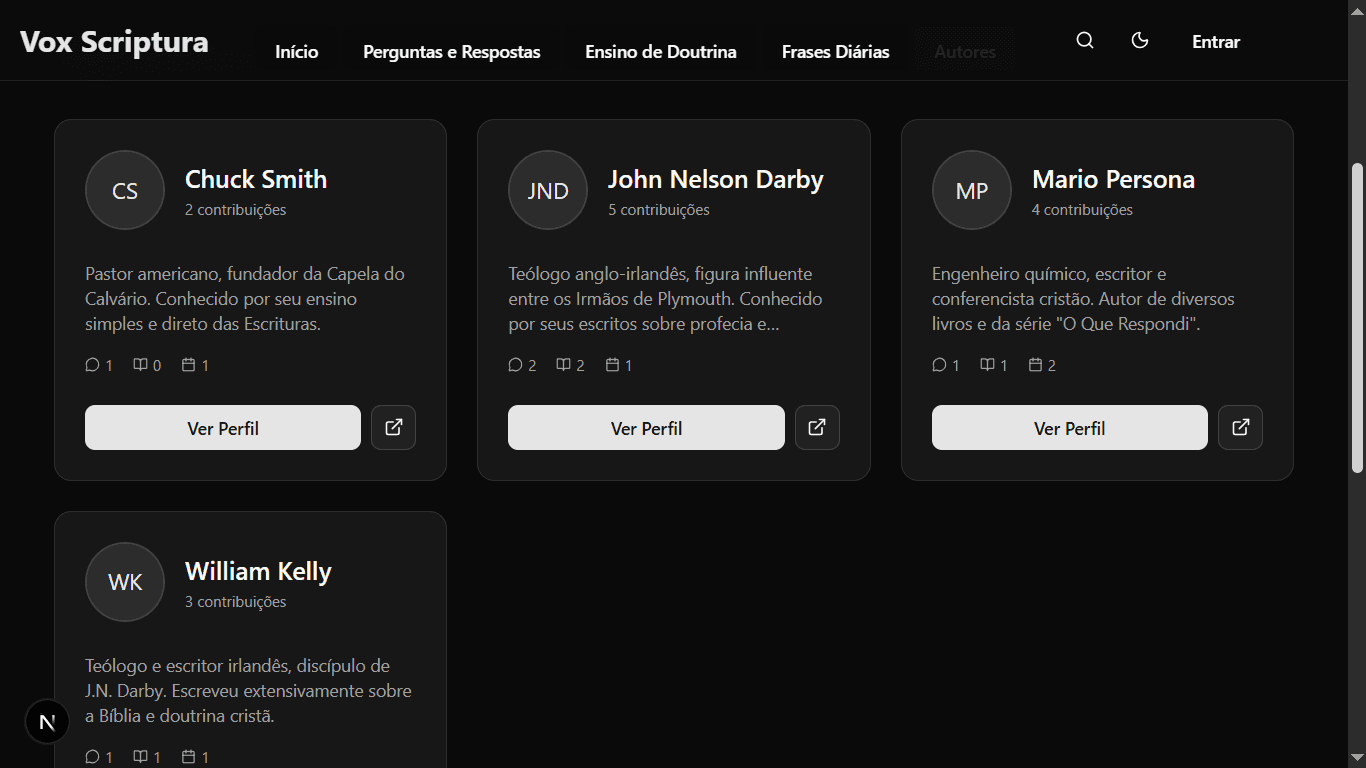Image resolution: width=1366 pixels, height=768 pixels.
Task: Open the Frases Diárias section
Action: (835, 51)
